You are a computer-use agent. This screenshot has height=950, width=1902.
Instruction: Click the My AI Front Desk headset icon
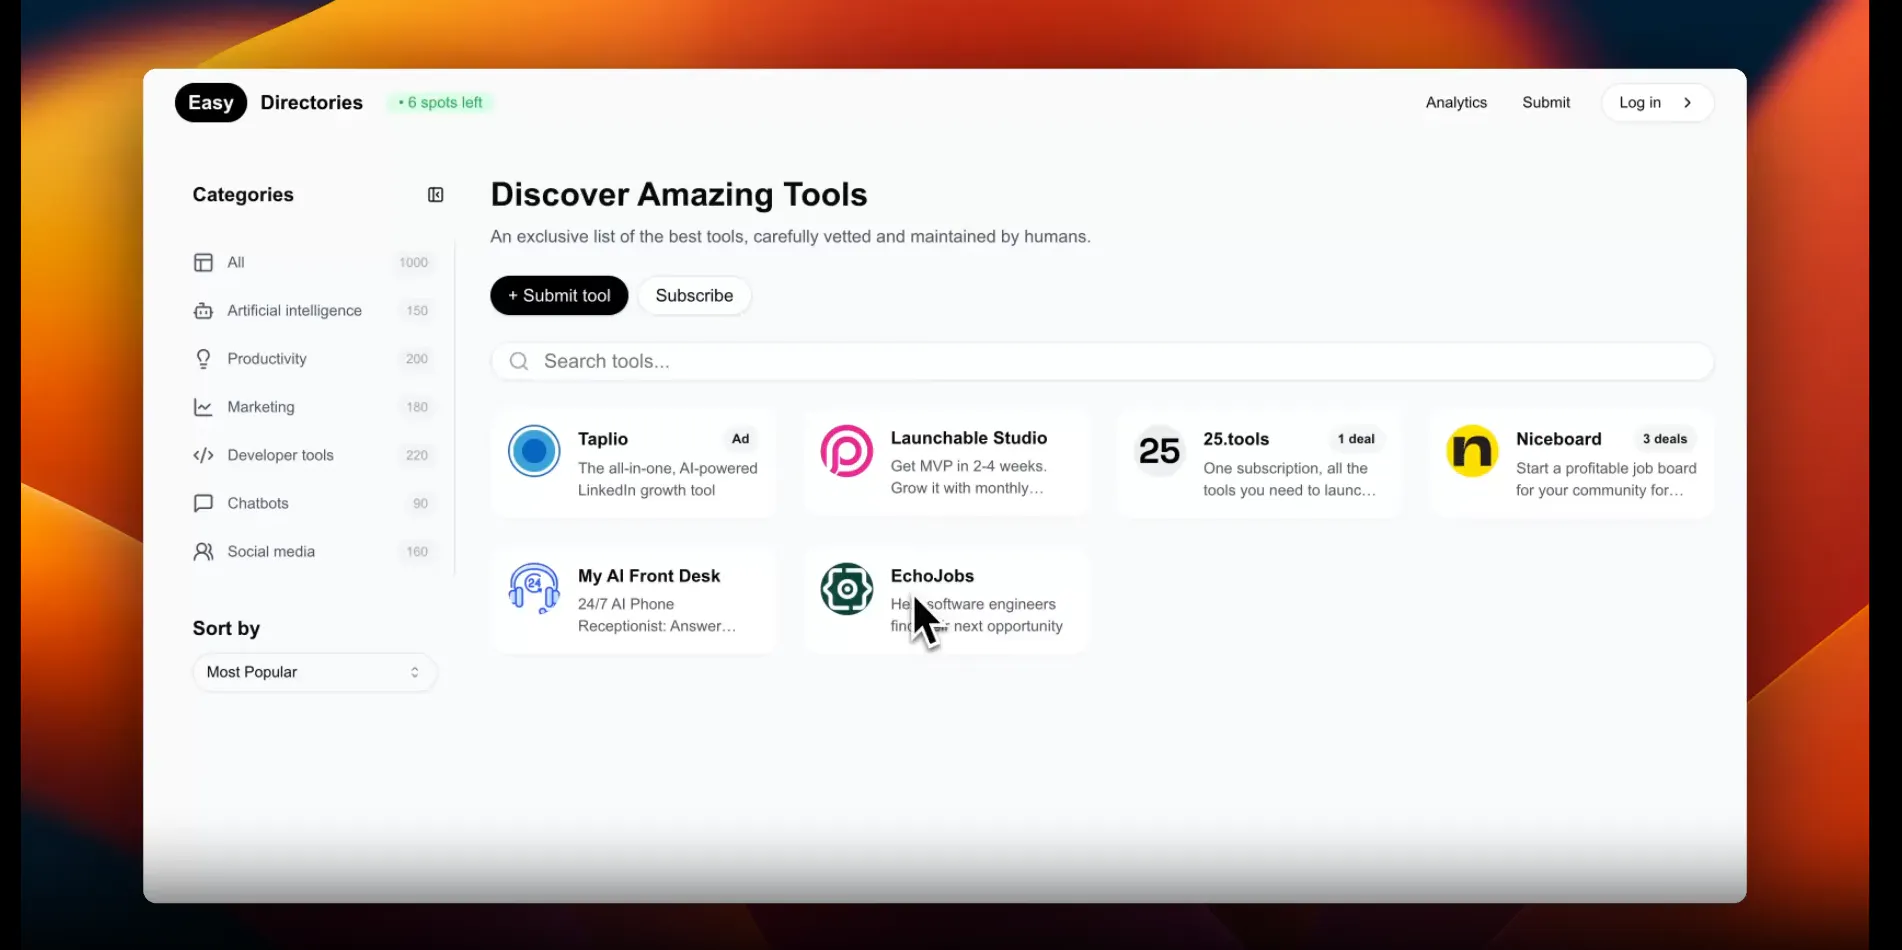click(x=533, y=589)
